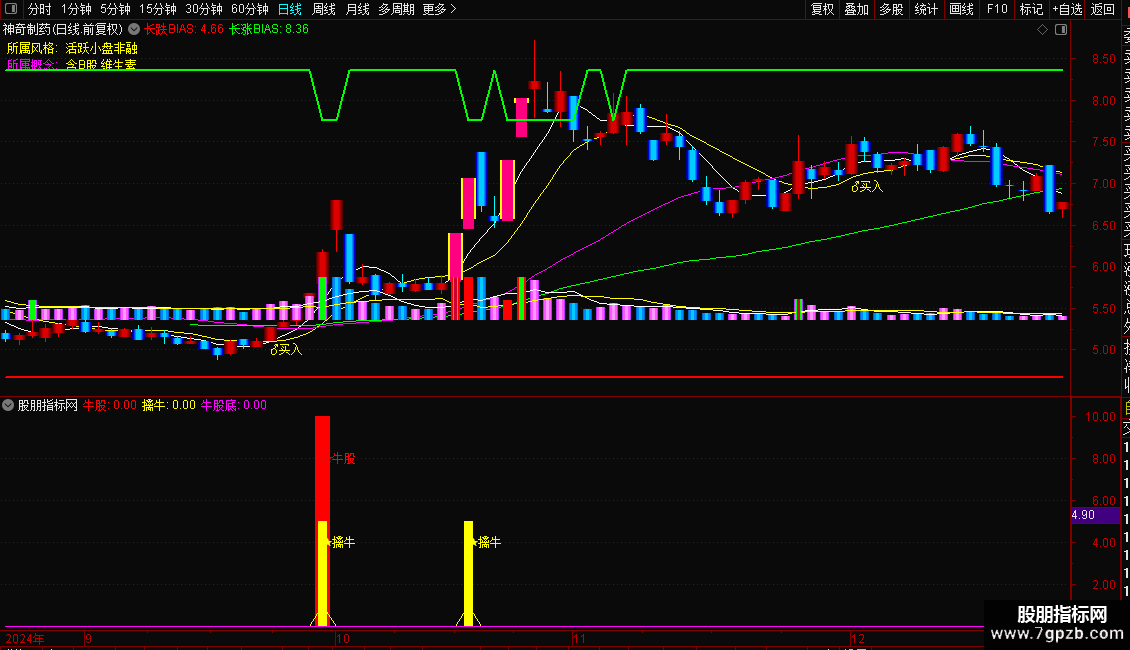Click the month 11 axis label
The width and height of the screenshot is (1130, 650).
579,639
